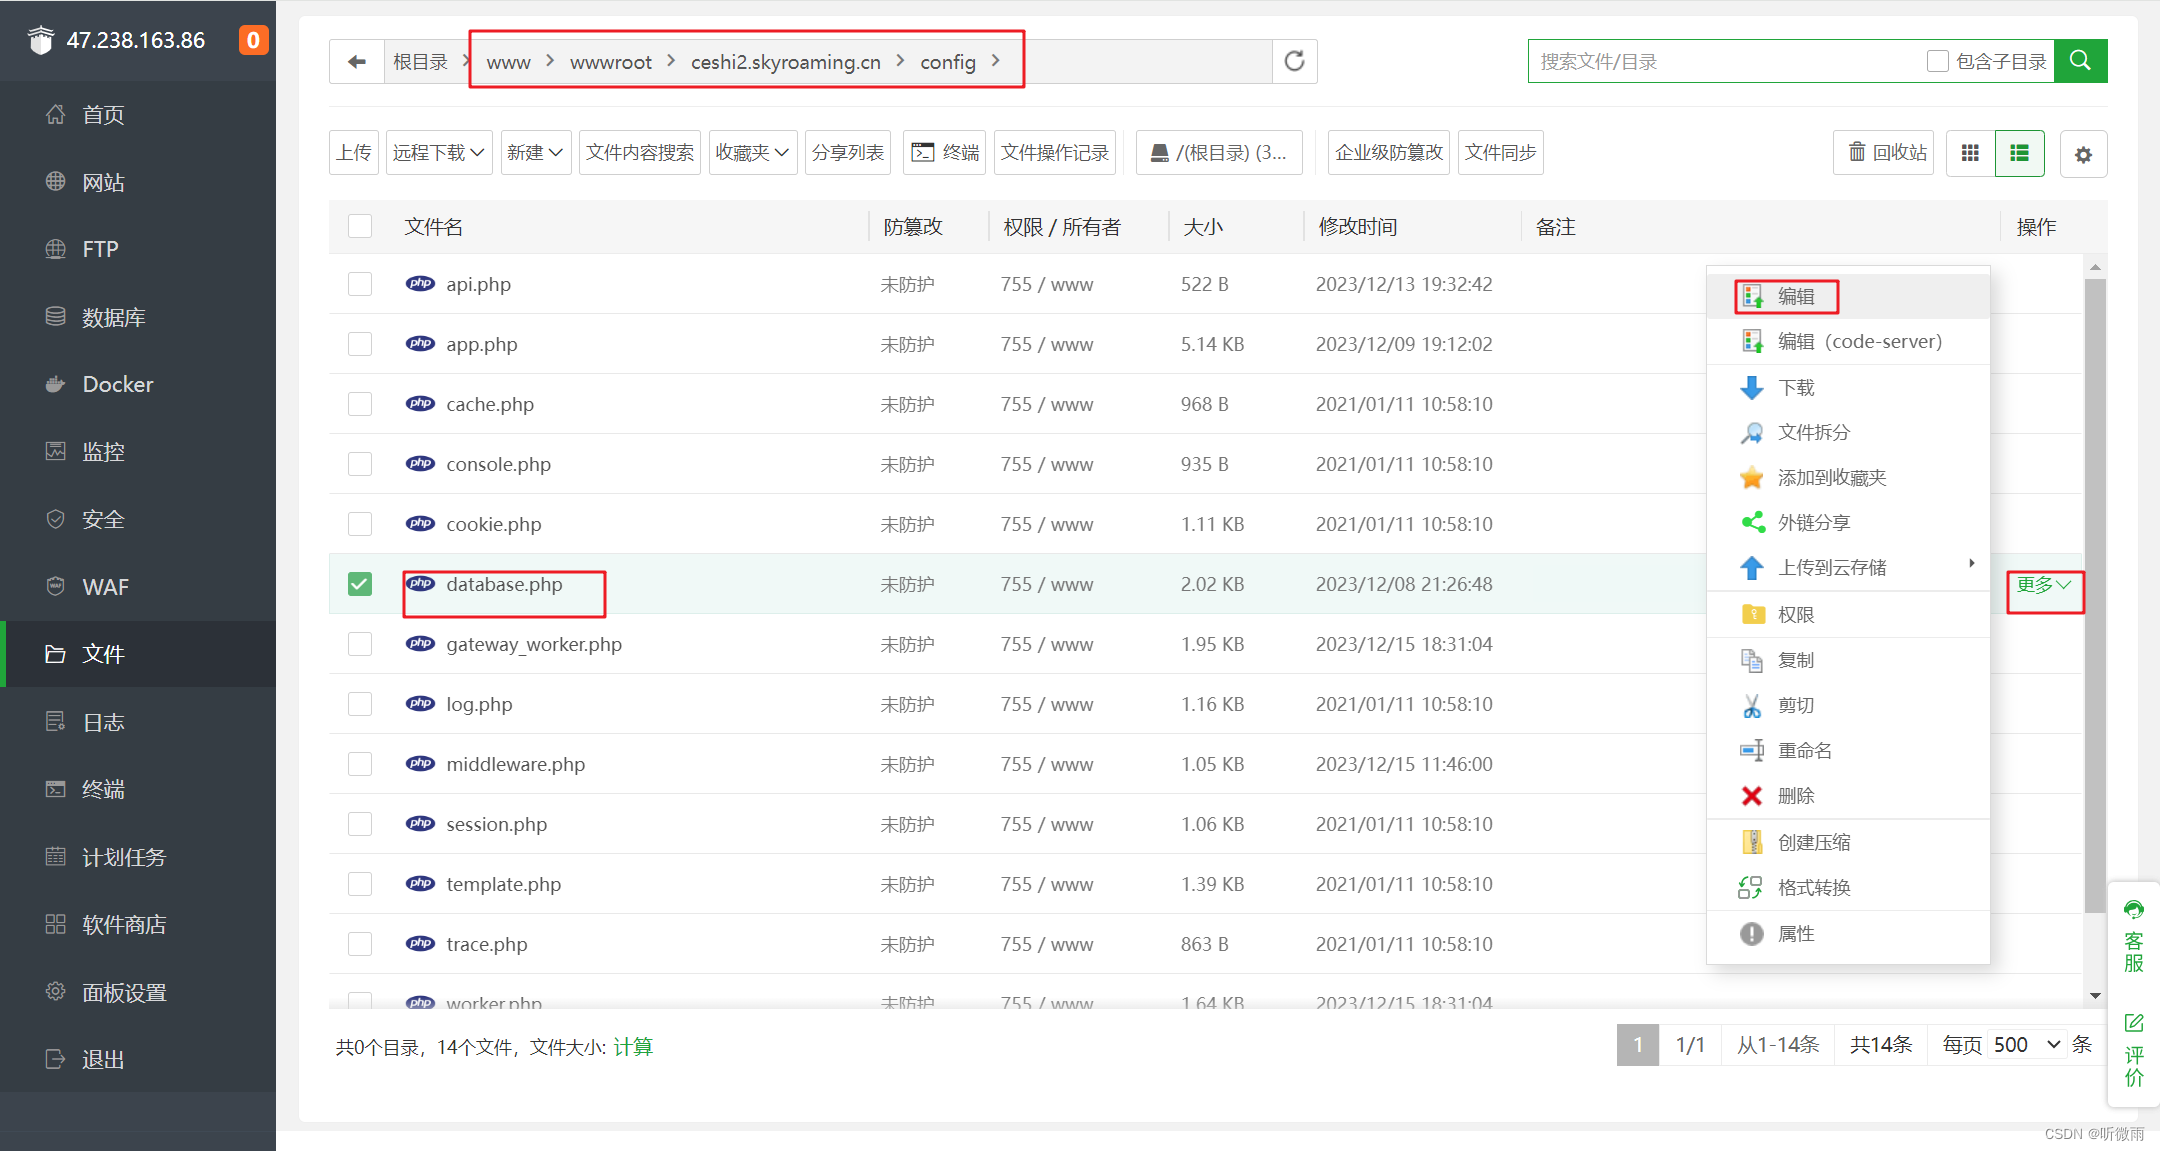Image resolution: width=2160 pixels, height=1151 pixels.
Task: Check the console.php row checkbox
Action: [x=360, y=464]
